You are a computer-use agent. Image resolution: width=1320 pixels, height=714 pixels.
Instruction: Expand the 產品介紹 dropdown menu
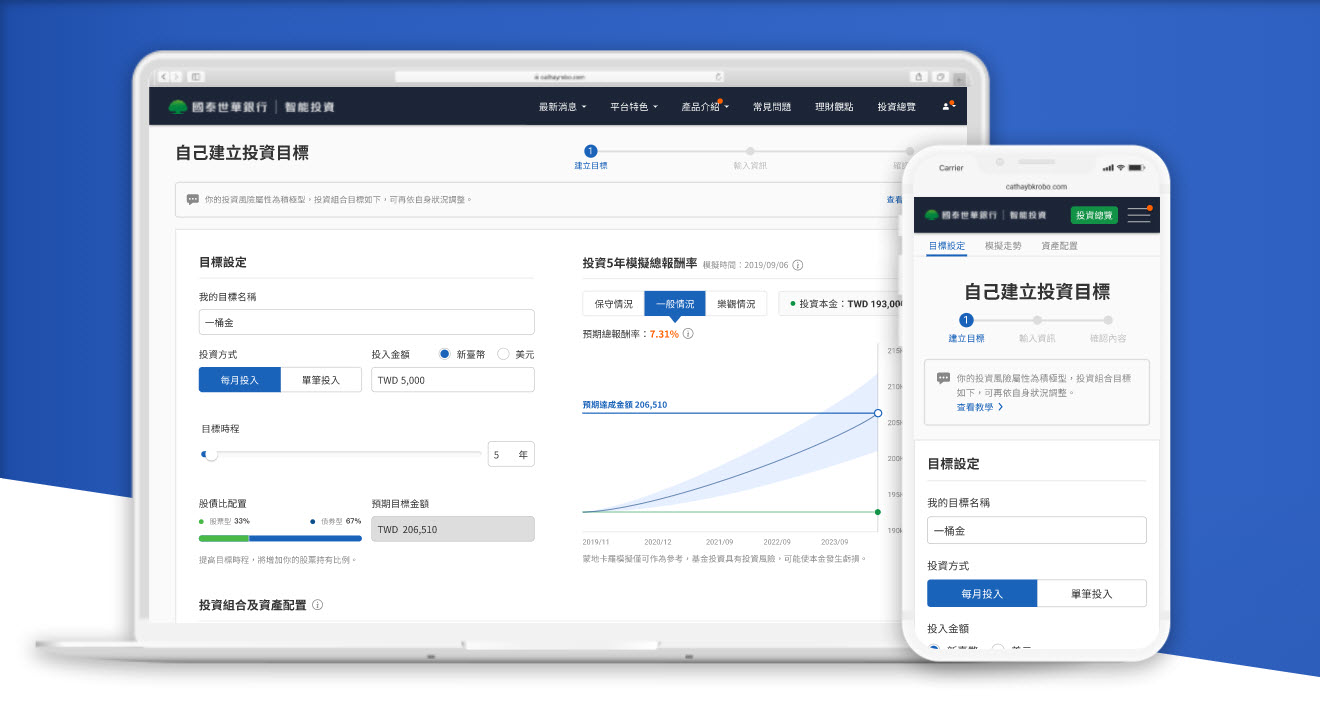(x=705, y=107)
